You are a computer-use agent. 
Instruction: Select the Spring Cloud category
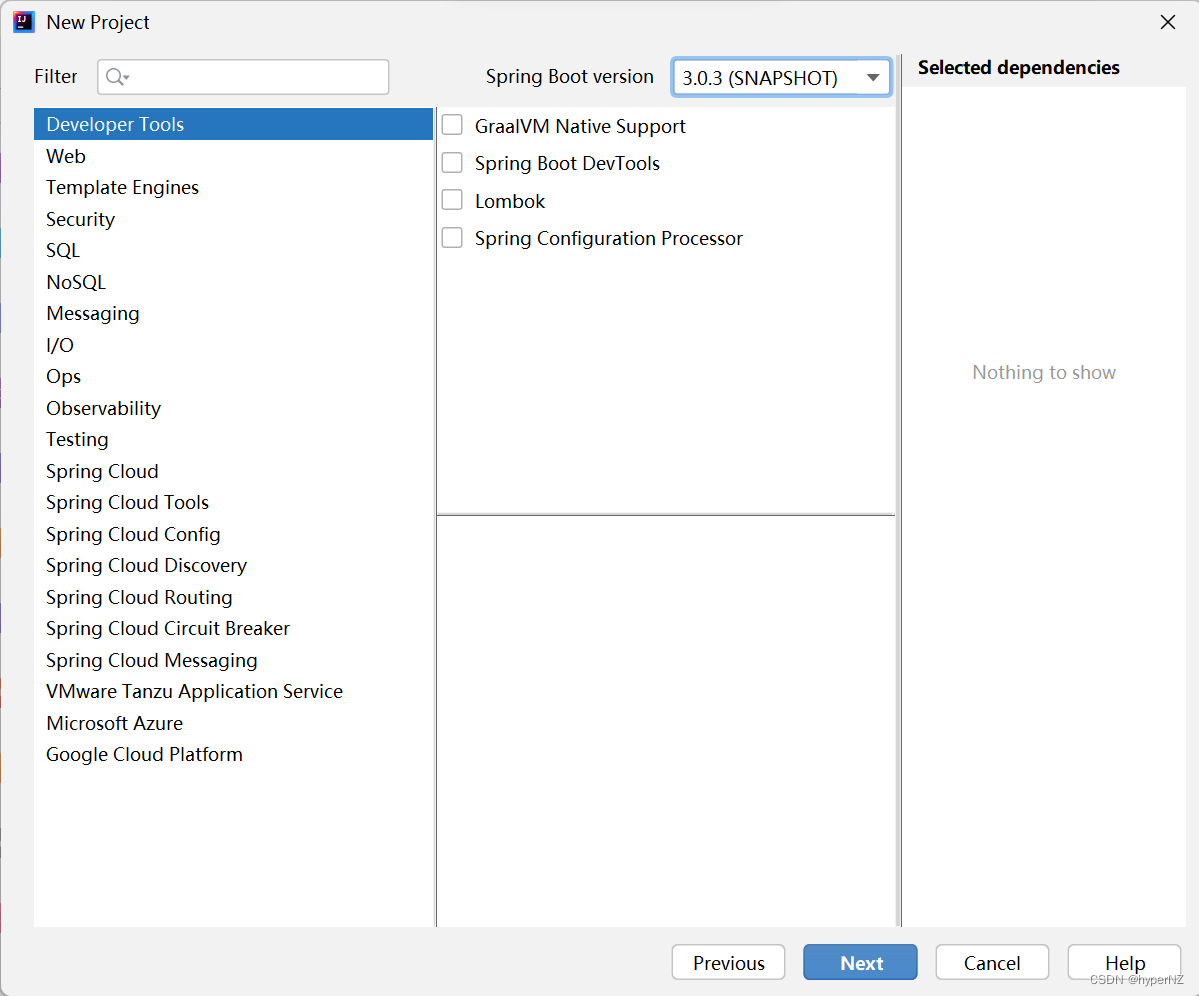(233, 472)
